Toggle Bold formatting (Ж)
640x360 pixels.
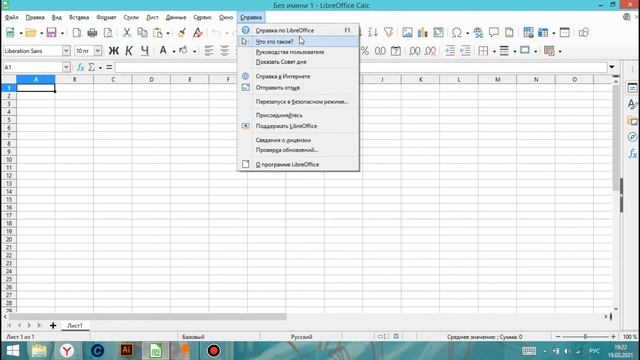[x=113, y=51]
